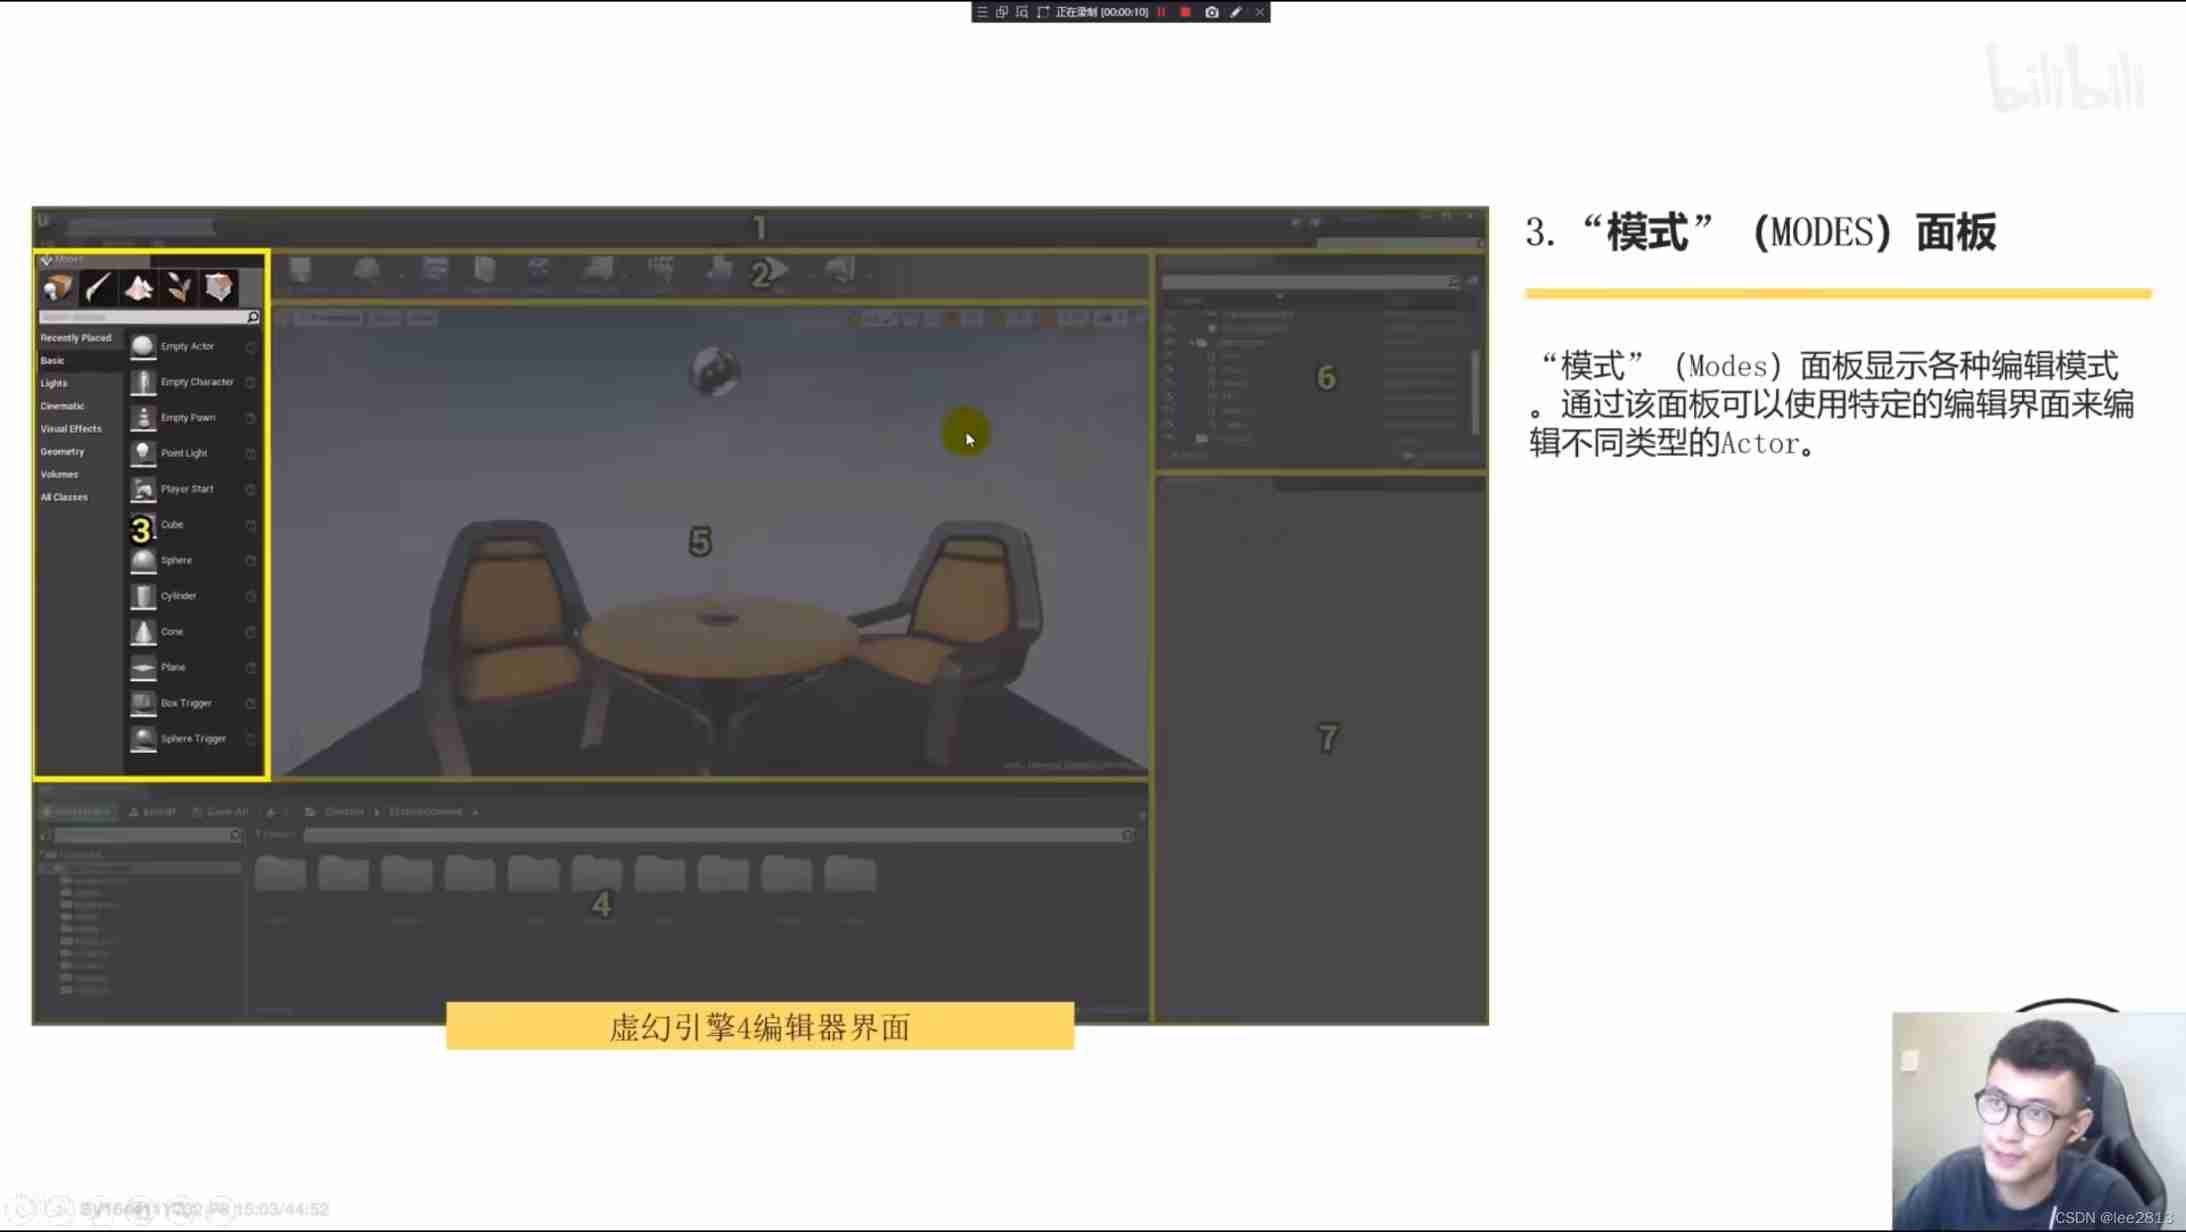Click the Empty Actor label text

point(187,346)
